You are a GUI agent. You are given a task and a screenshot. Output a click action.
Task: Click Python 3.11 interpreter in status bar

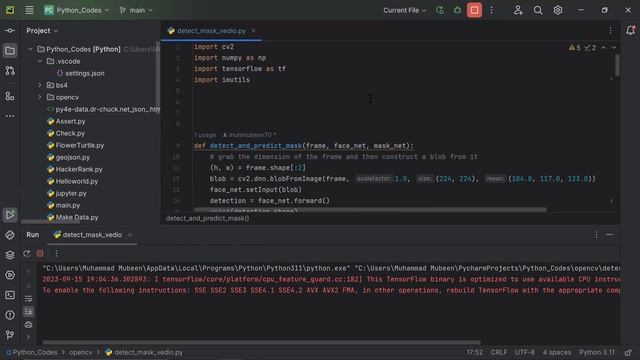pos(597,352)
